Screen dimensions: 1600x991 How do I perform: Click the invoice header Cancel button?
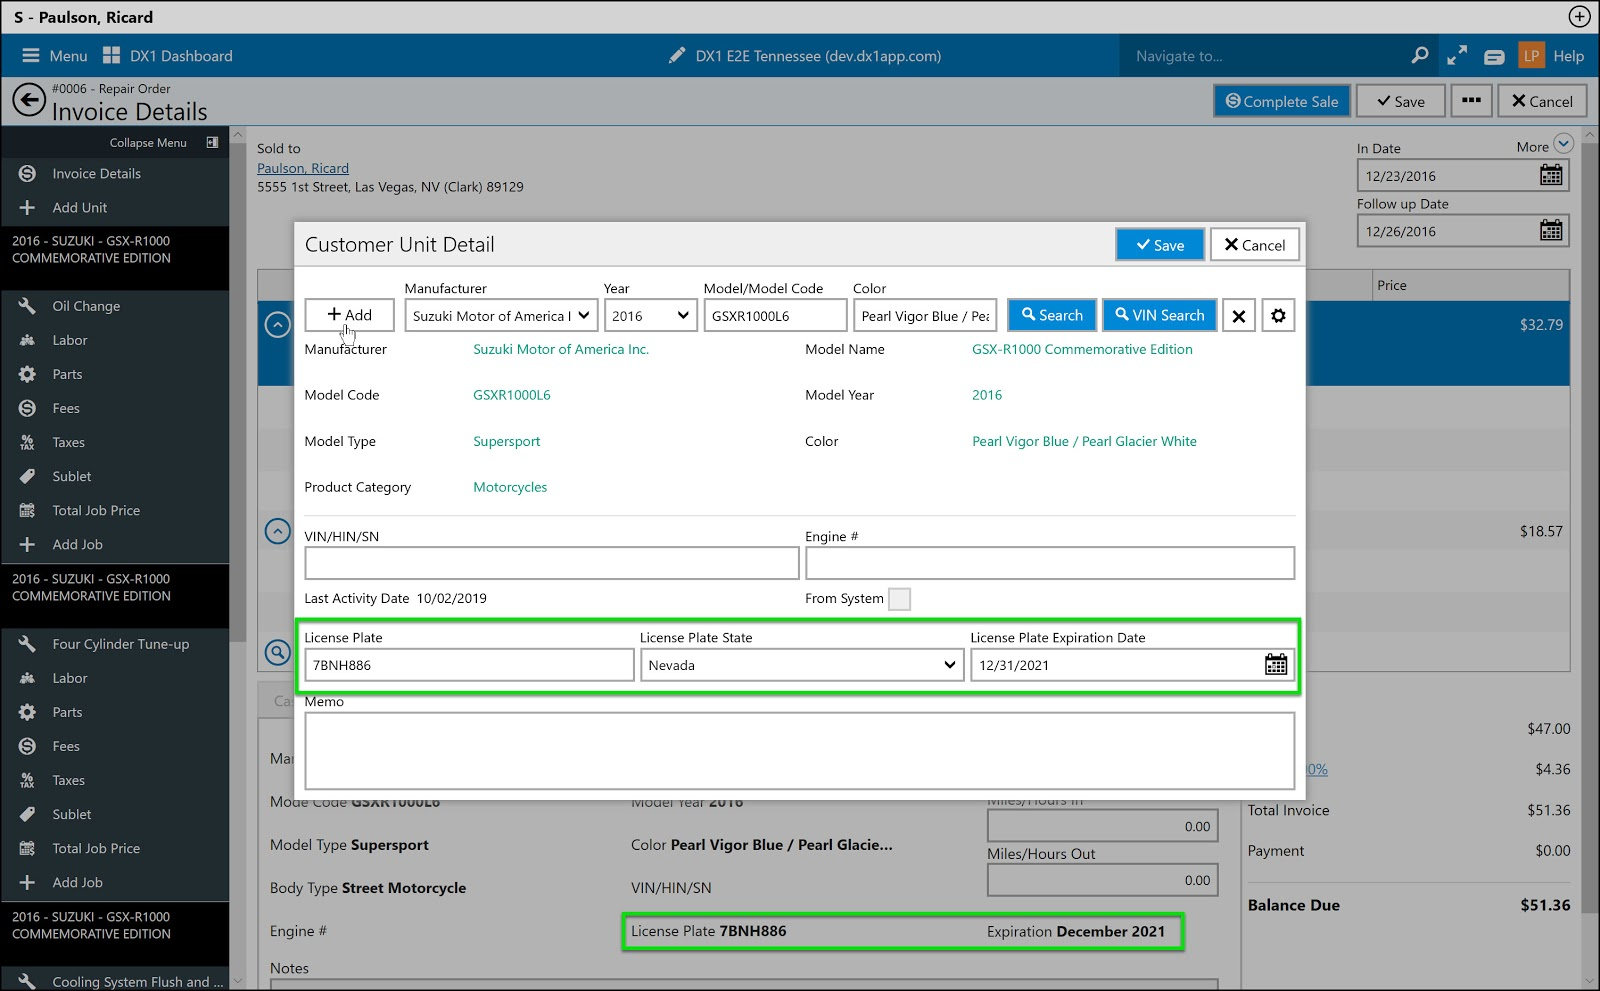[1542, 101]
